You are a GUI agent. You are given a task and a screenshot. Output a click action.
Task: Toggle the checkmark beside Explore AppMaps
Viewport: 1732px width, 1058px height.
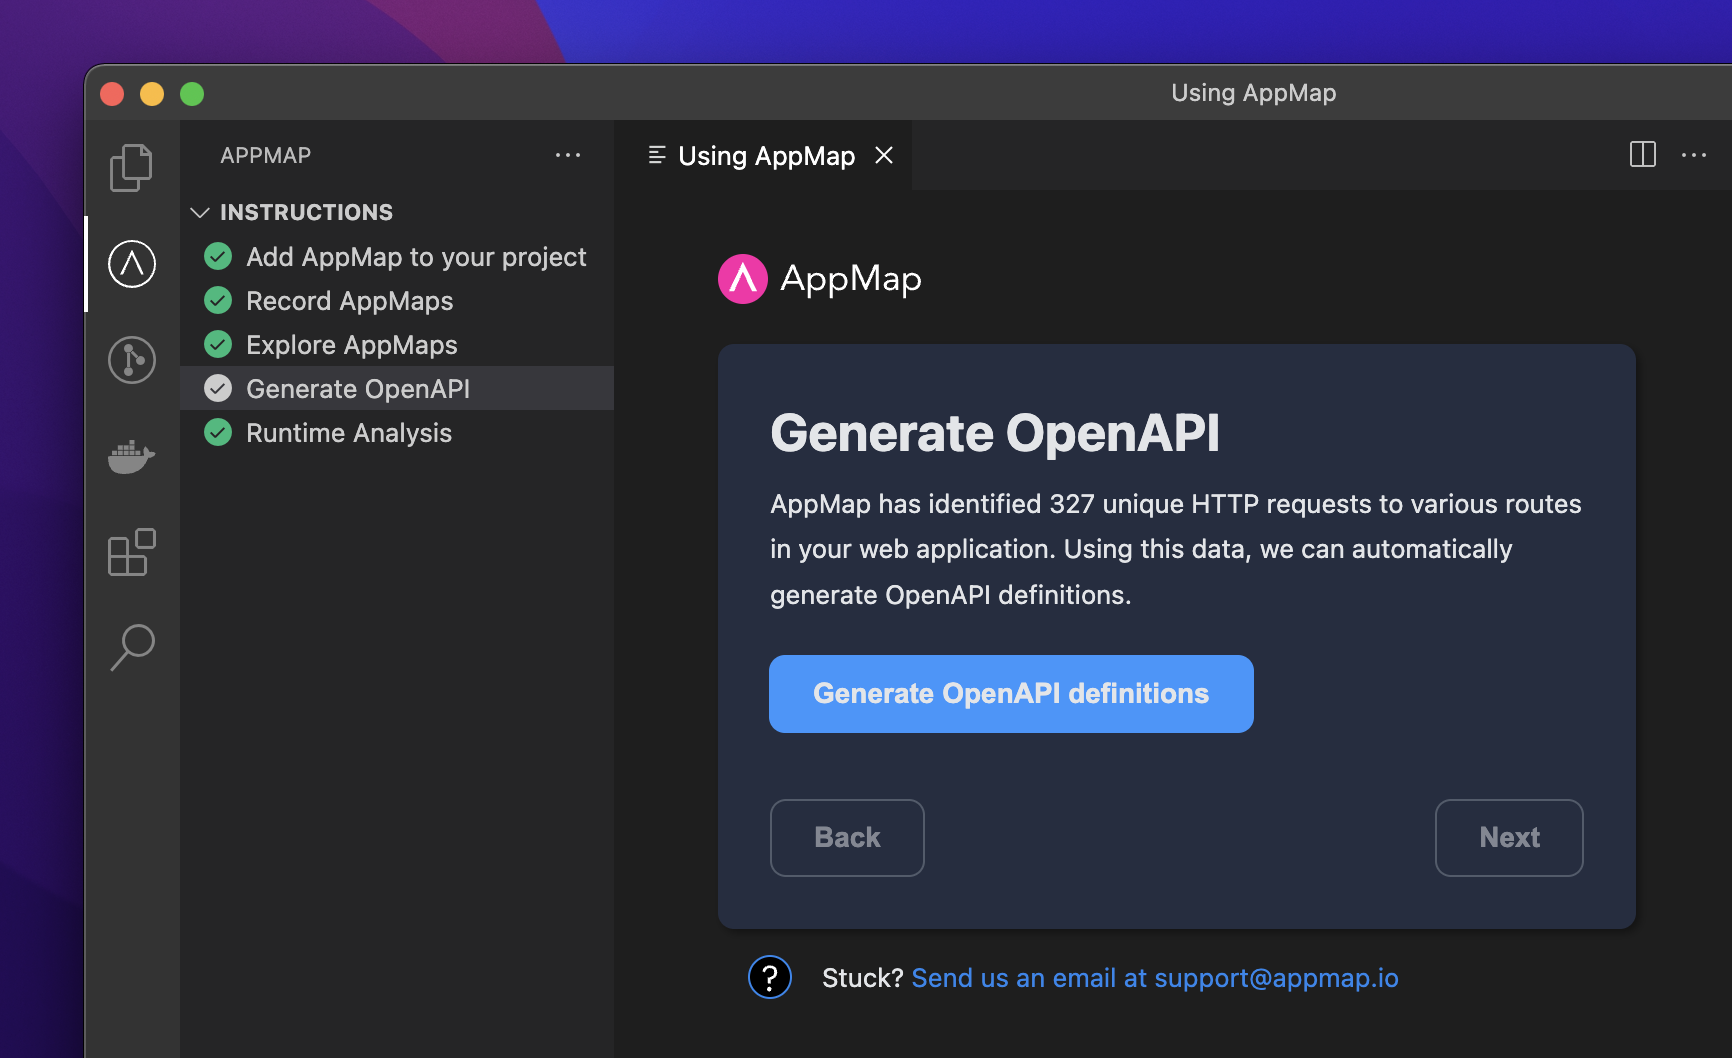(217, 344)
